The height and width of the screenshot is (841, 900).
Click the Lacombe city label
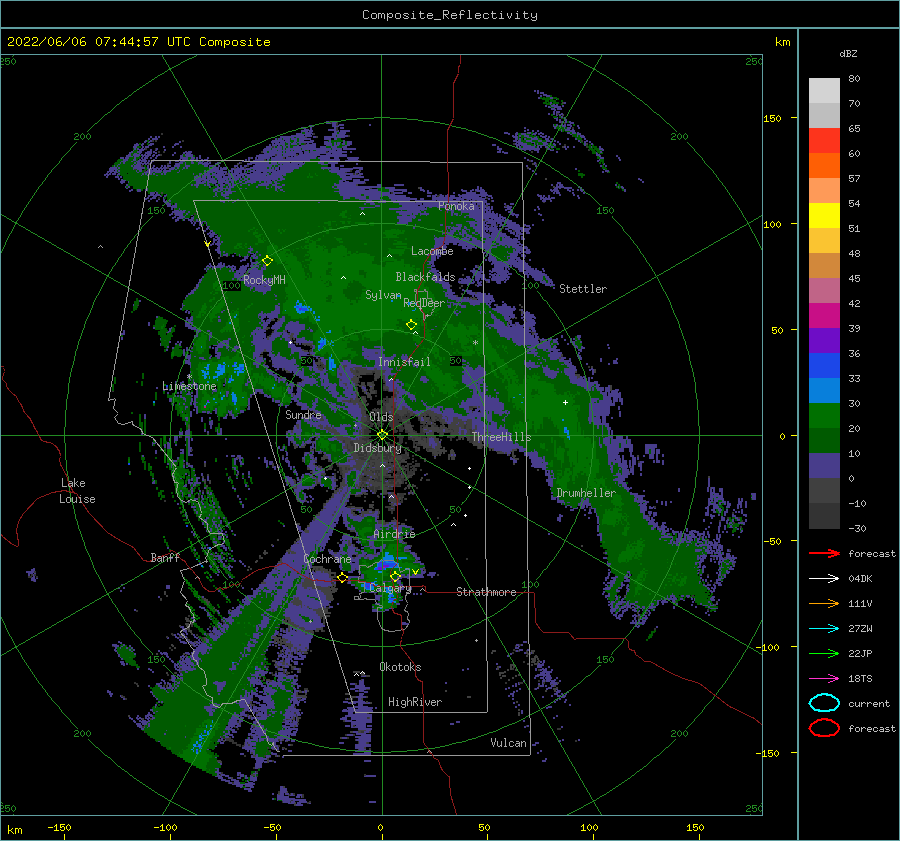coord(432,251)
